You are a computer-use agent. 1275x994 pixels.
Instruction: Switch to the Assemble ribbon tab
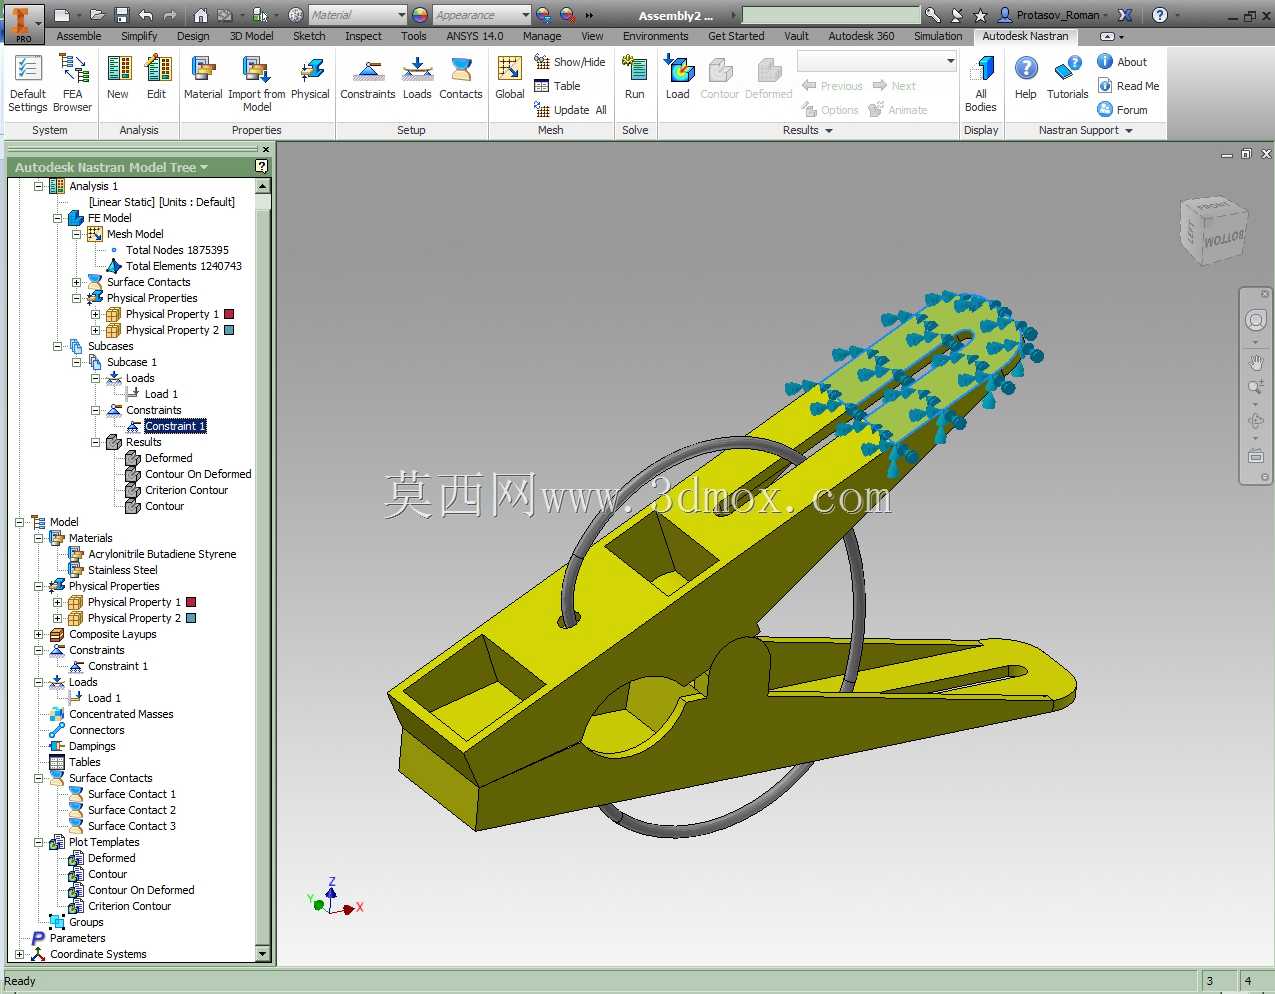click(79, 36)
